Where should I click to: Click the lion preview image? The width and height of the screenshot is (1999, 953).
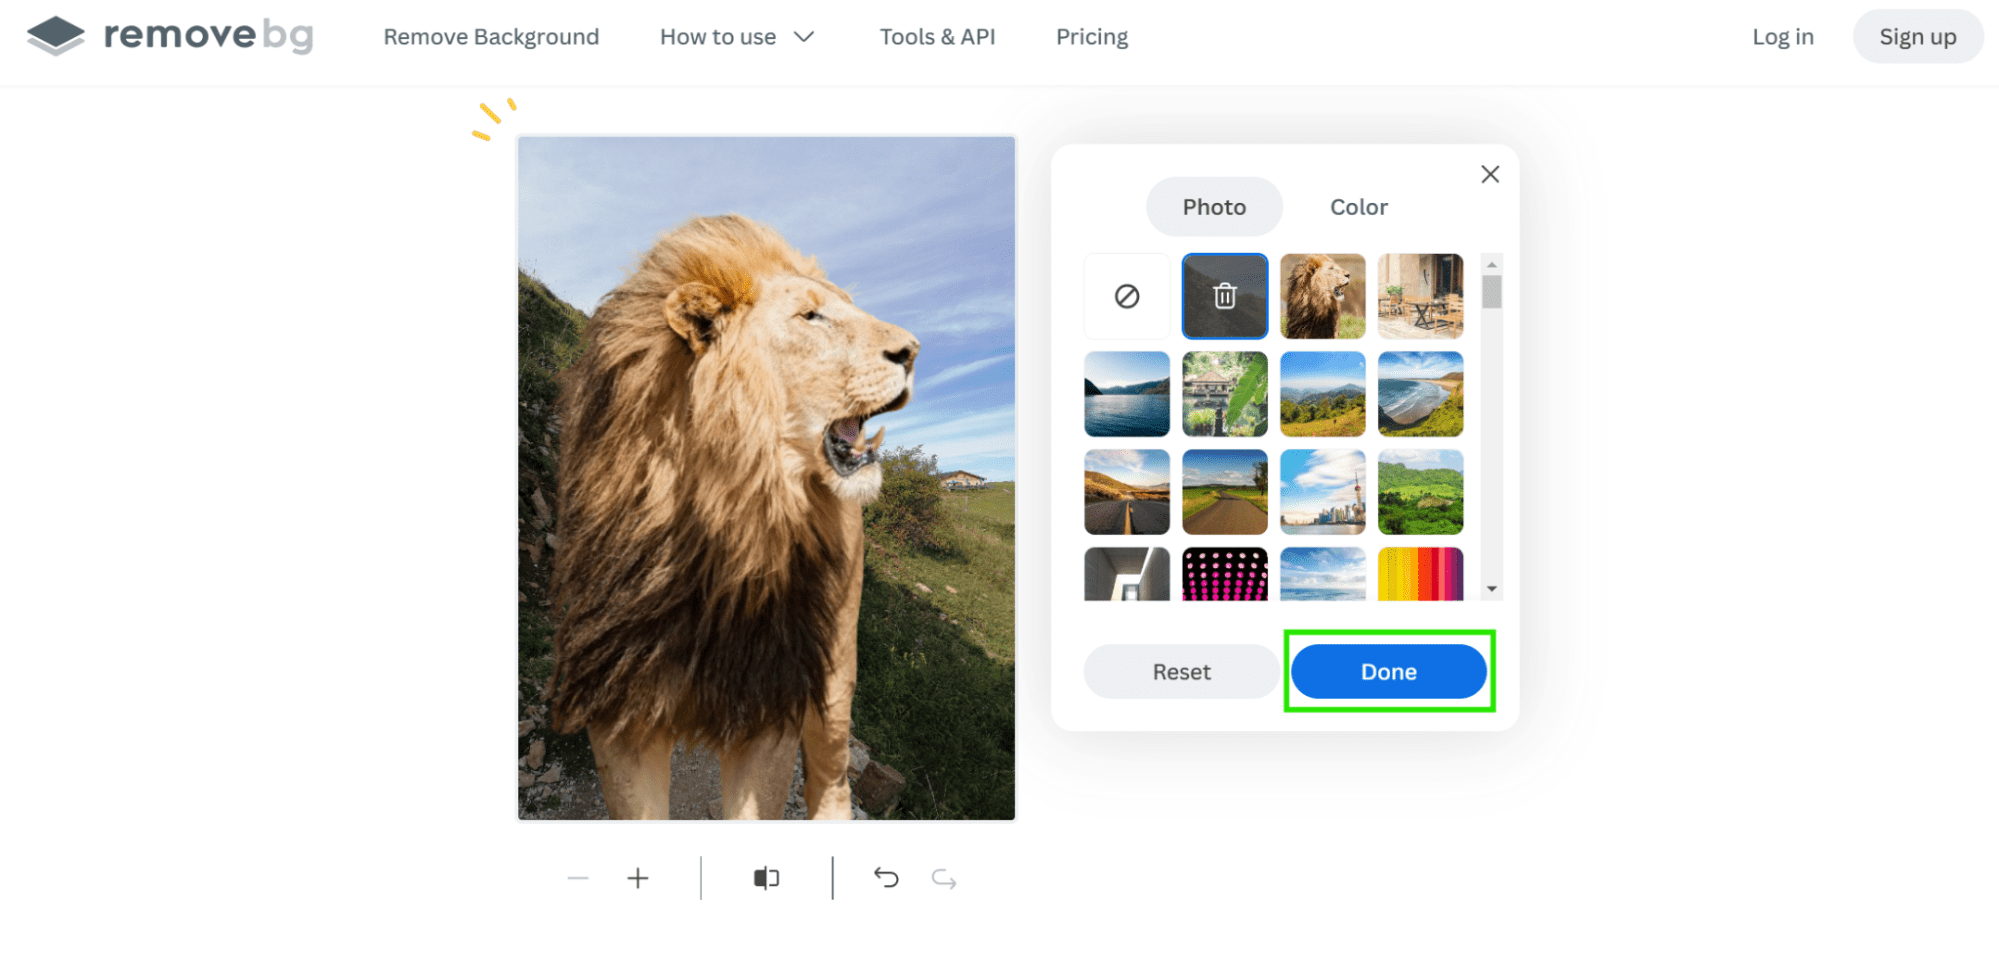766,478
